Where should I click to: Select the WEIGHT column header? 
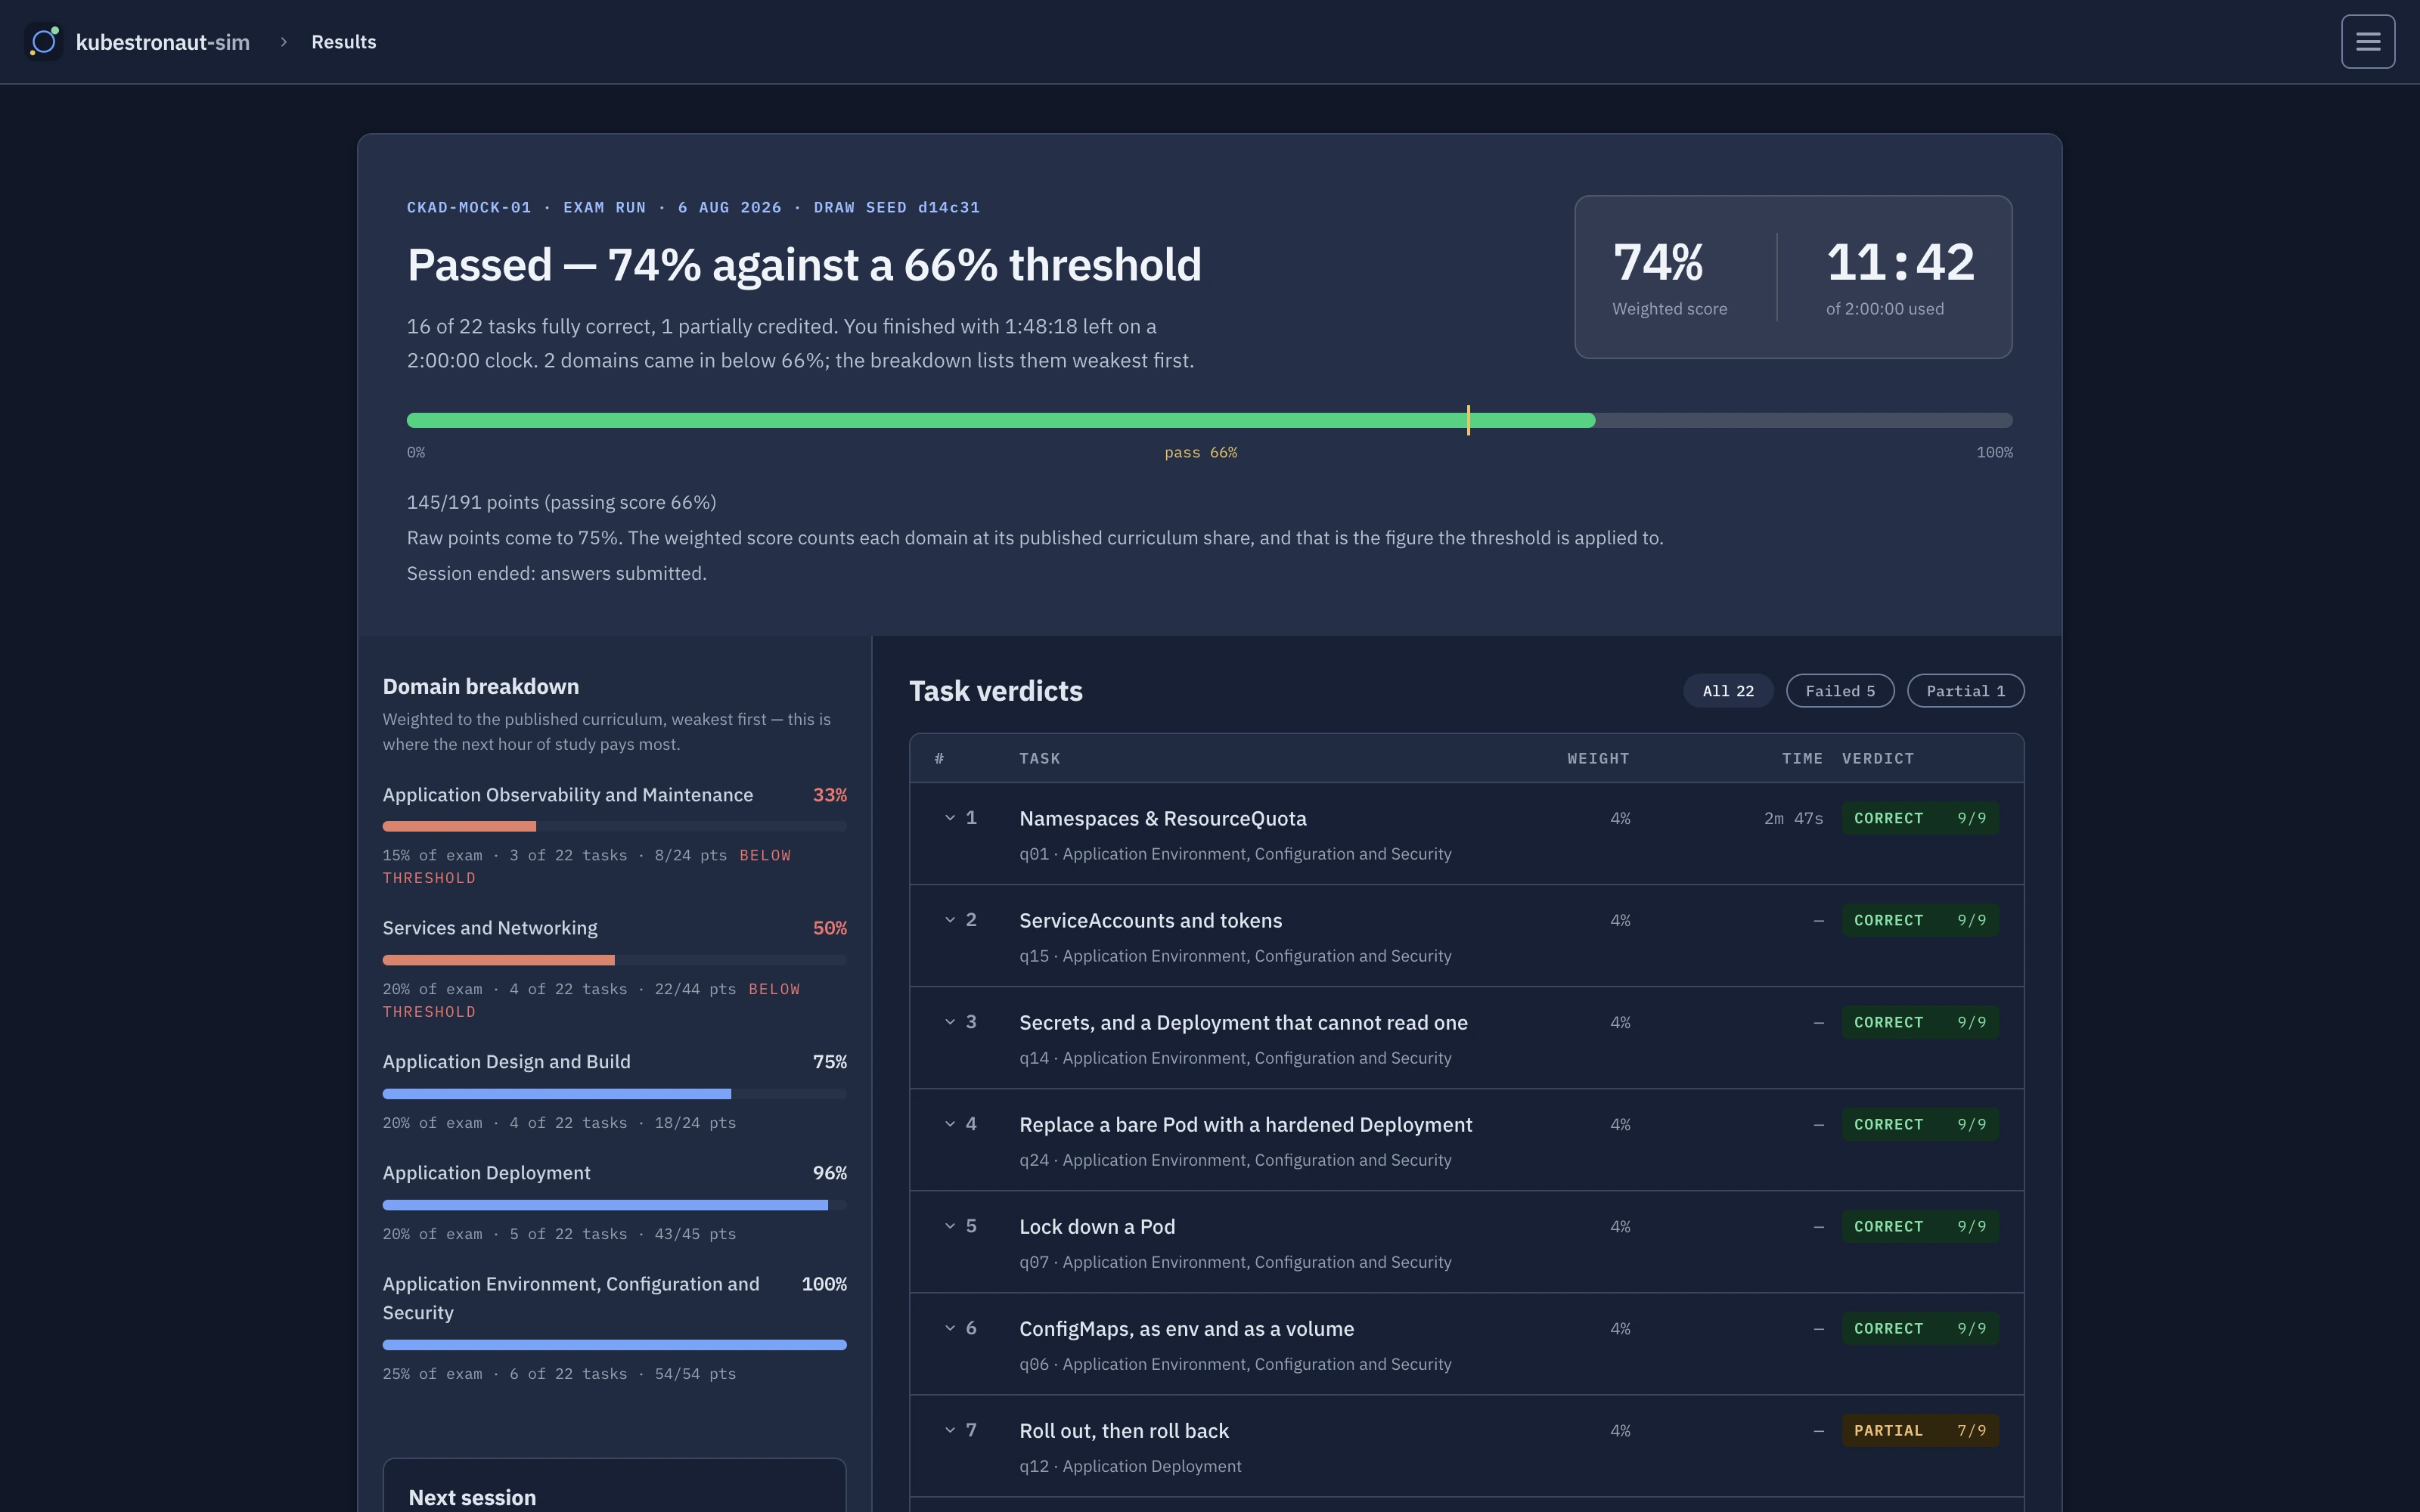(x=1598, y=758)
